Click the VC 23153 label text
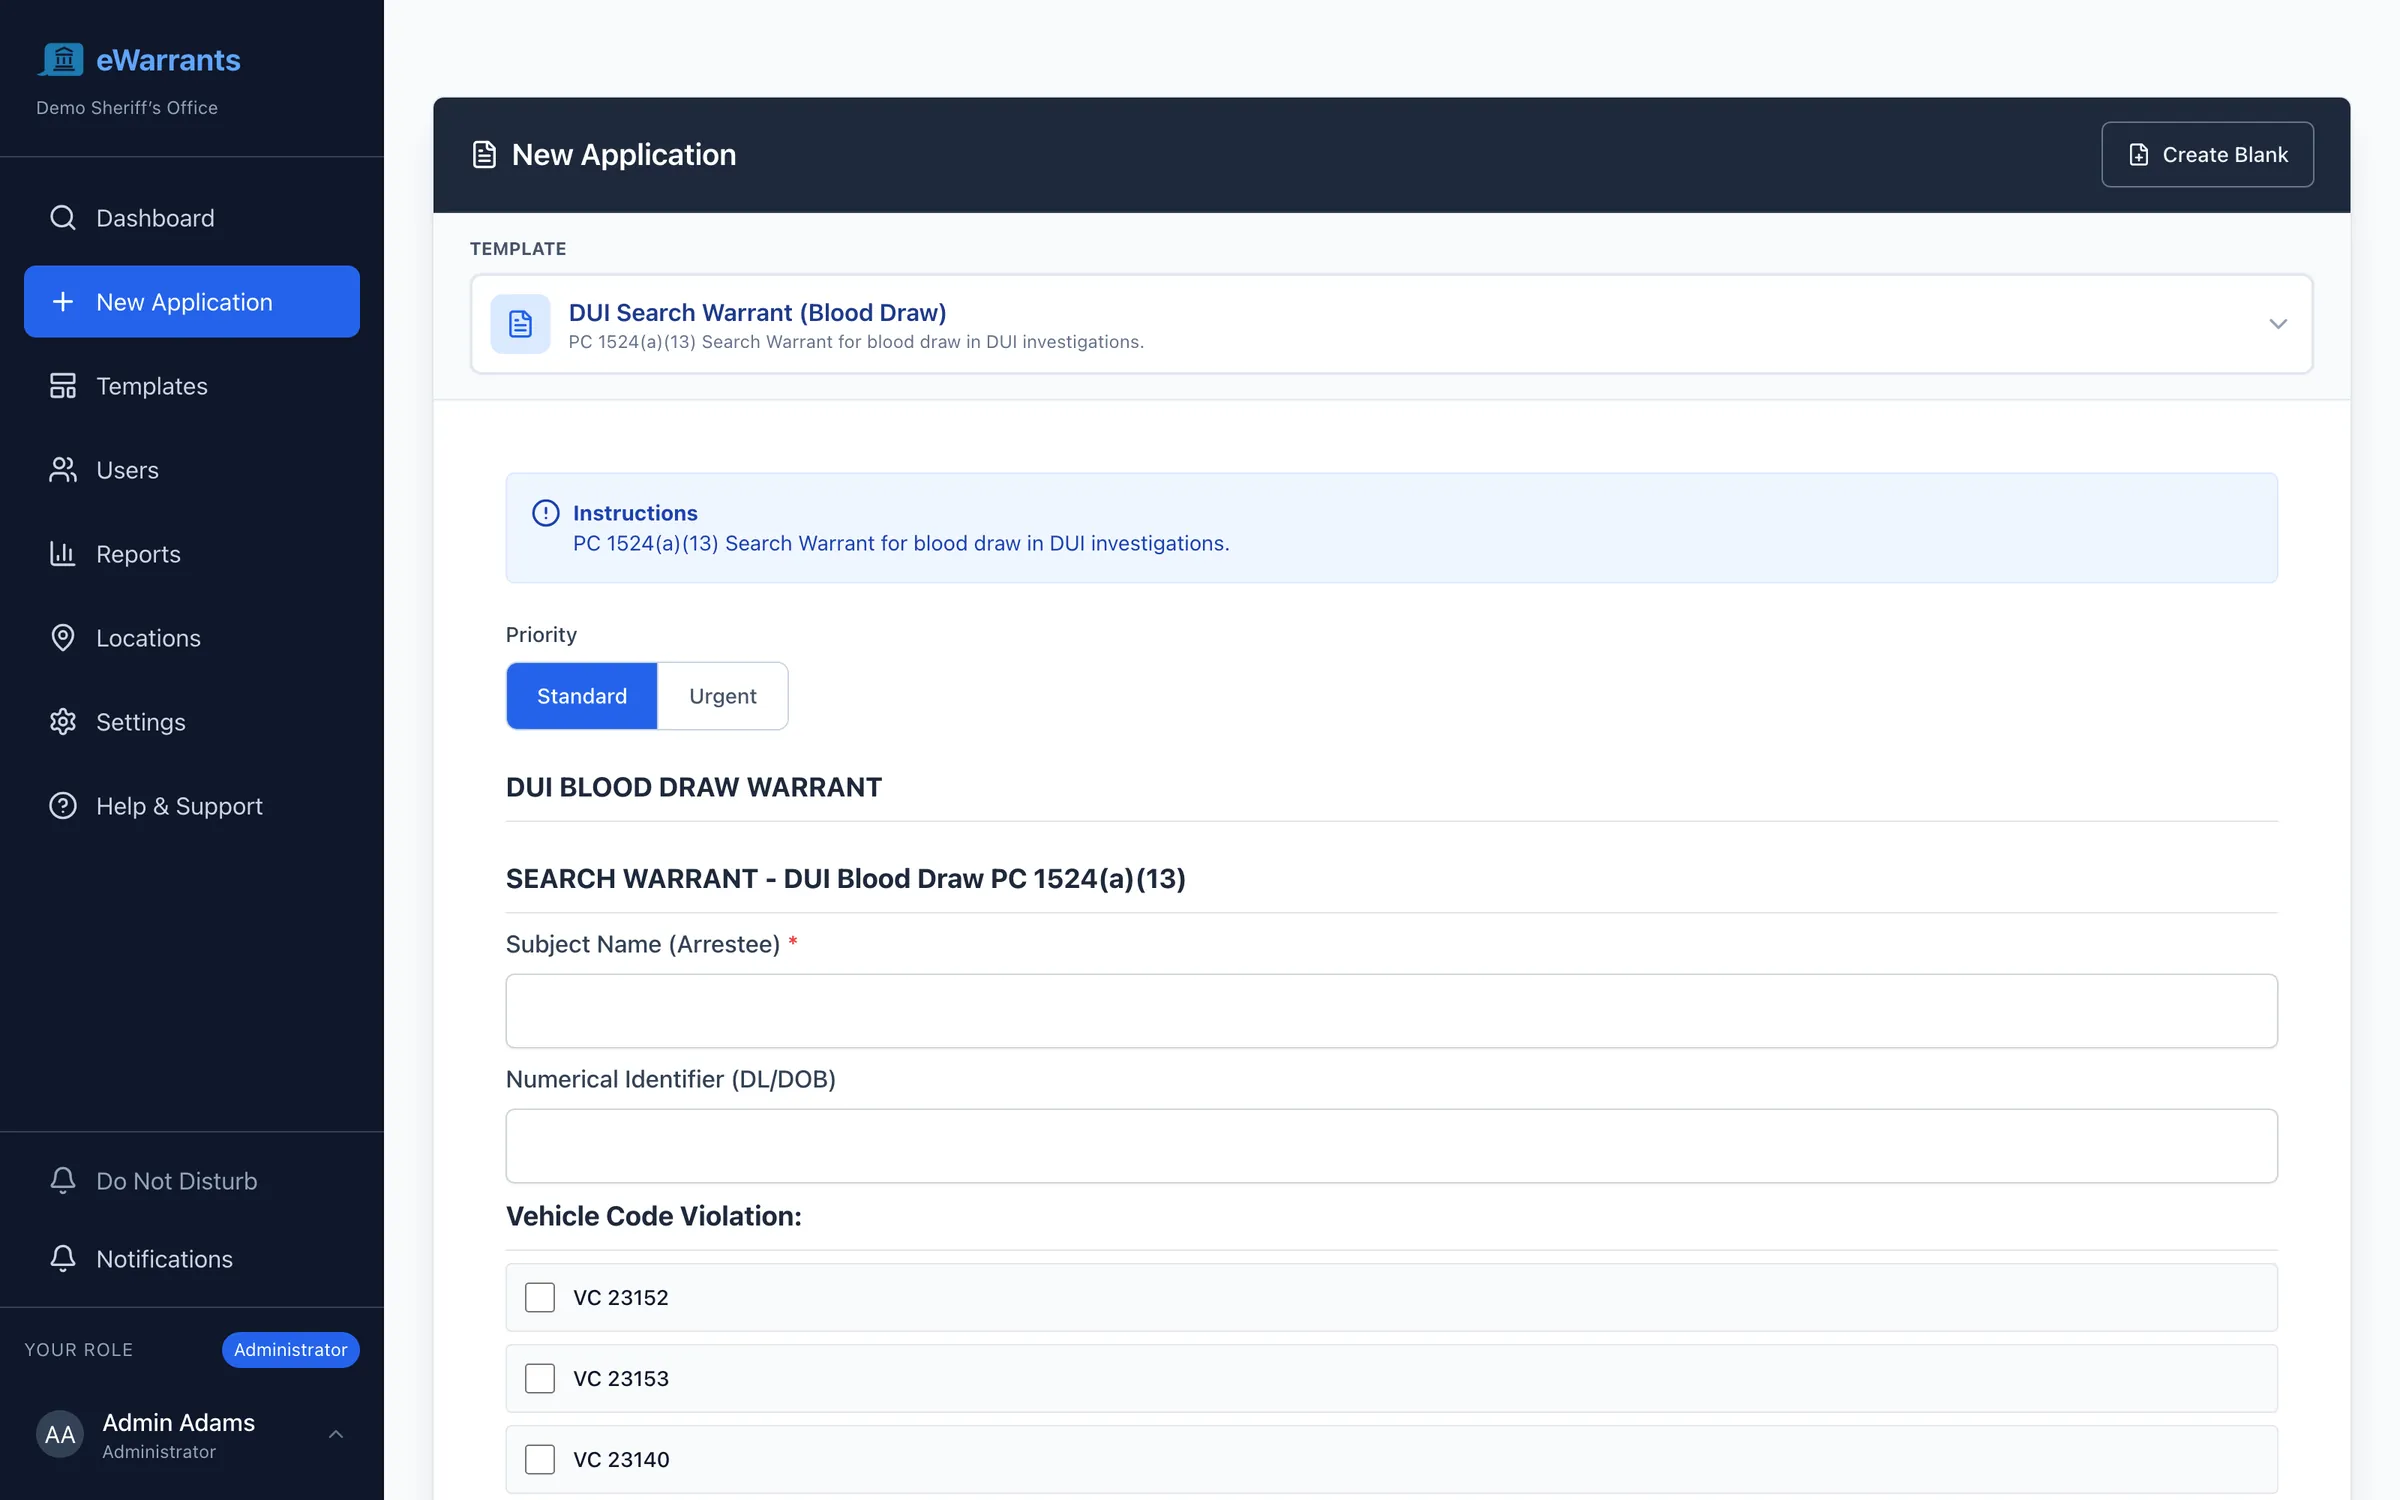2400x1500 pixels. tap(621, 1378)
